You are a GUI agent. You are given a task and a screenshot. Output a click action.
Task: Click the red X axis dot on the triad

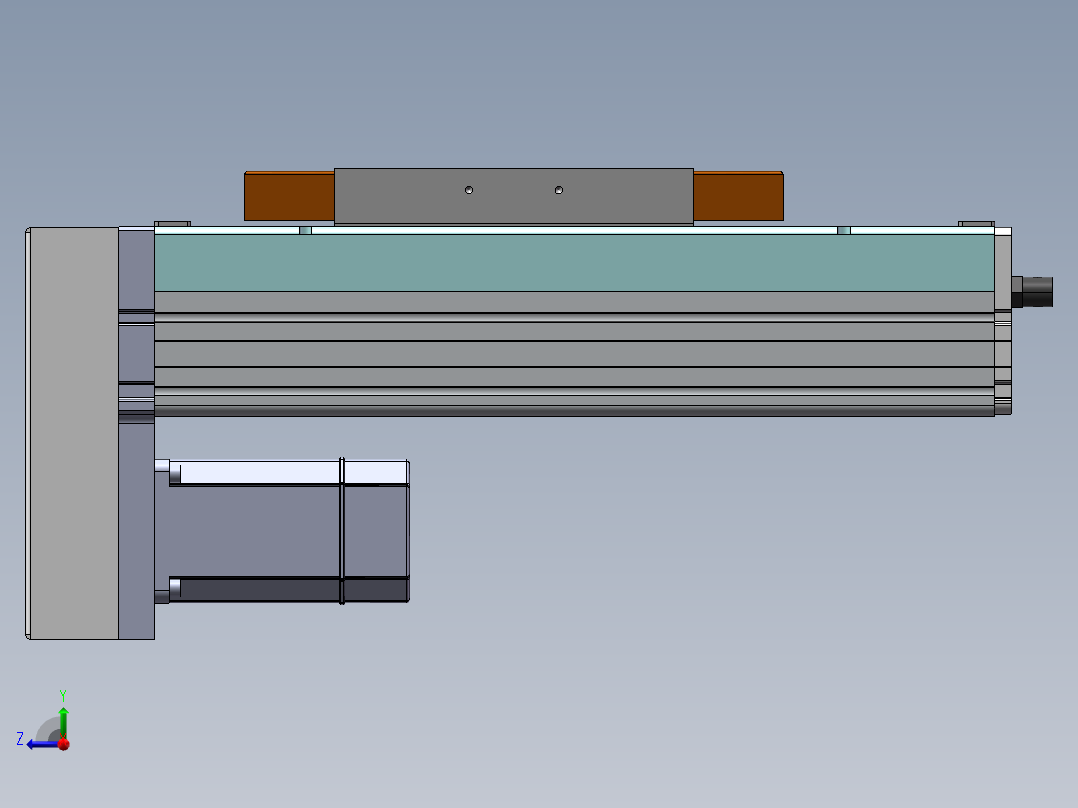click(64, 744)
